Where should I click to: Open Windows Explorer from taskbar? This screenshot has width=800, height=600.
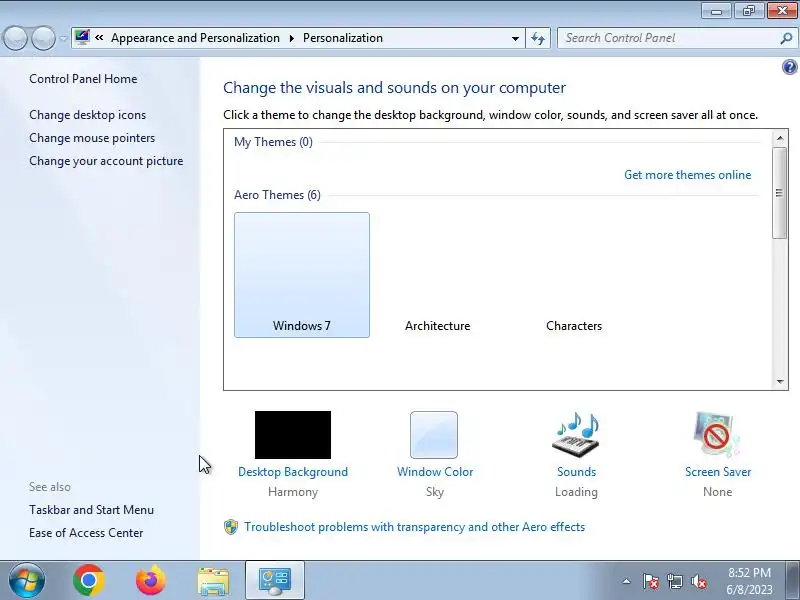pos(213,581)
